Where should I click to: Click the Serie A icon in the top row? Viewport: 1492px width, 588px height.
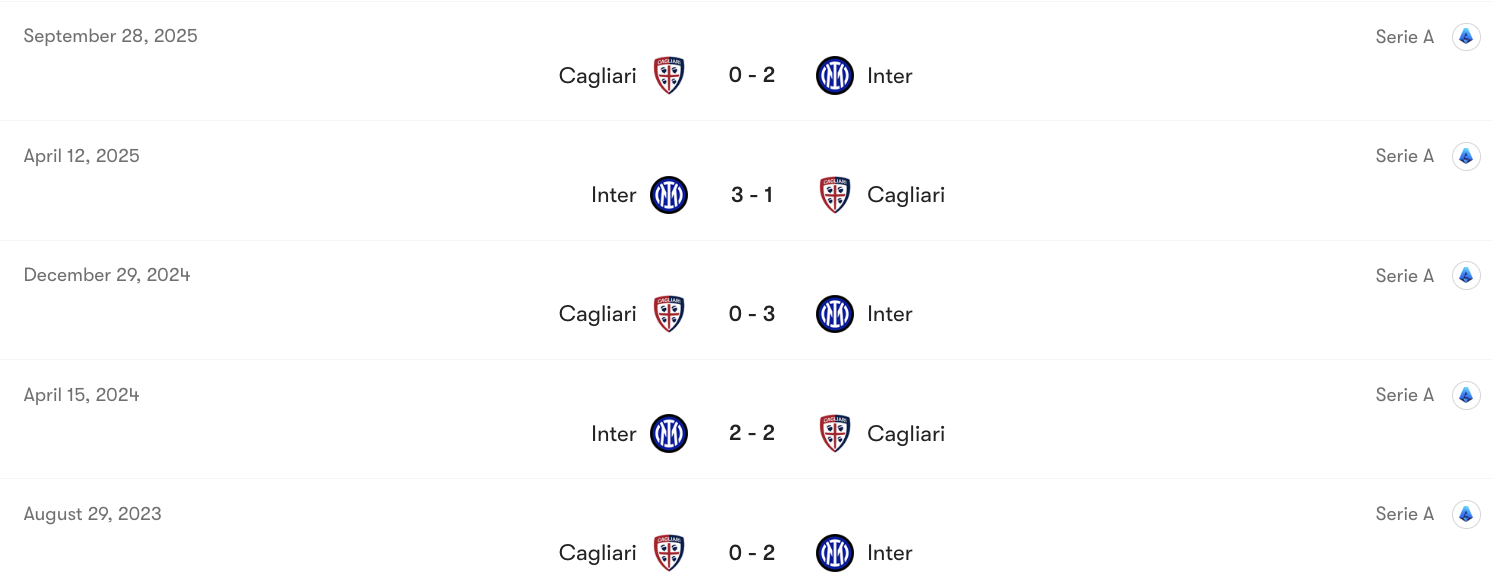1466,36
